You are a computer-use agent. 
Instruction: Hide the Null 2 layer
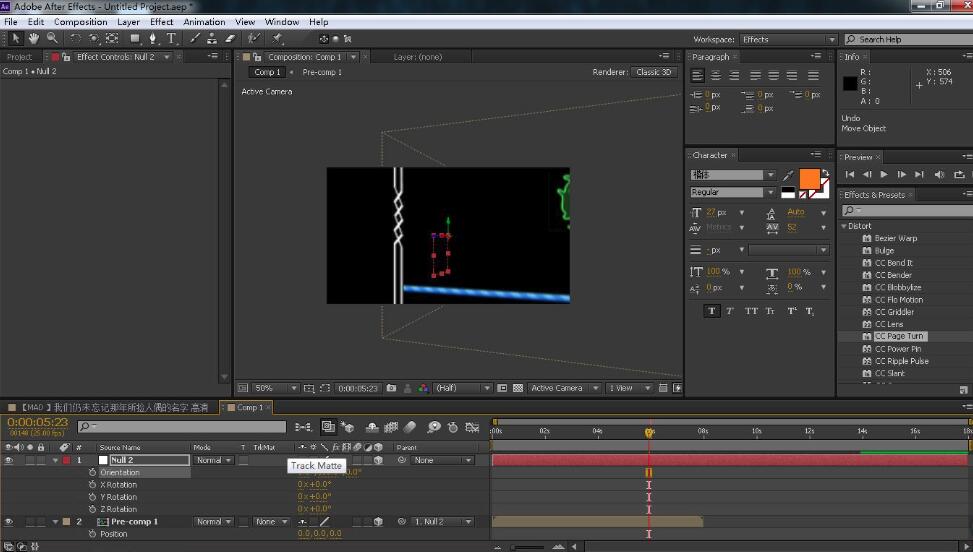pyautogui.click(x=9, y=461)
